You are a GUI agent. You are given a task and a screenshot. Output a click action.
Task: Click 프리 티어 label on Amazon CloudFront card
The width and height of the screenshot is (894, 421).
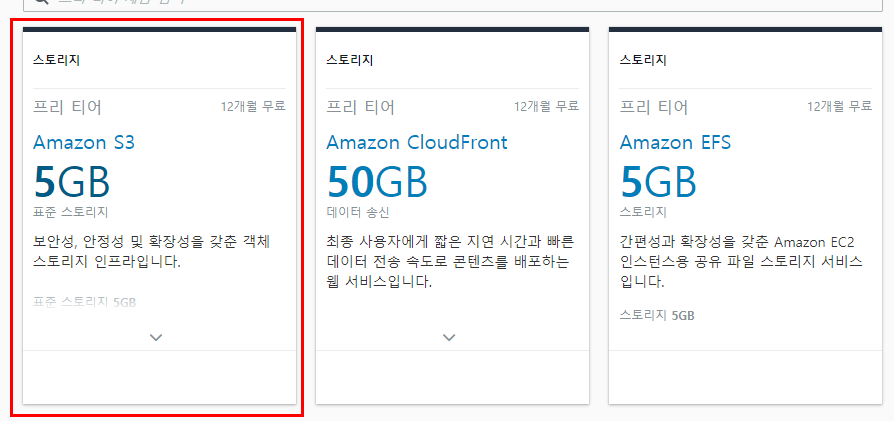click(x=360, y=107)
